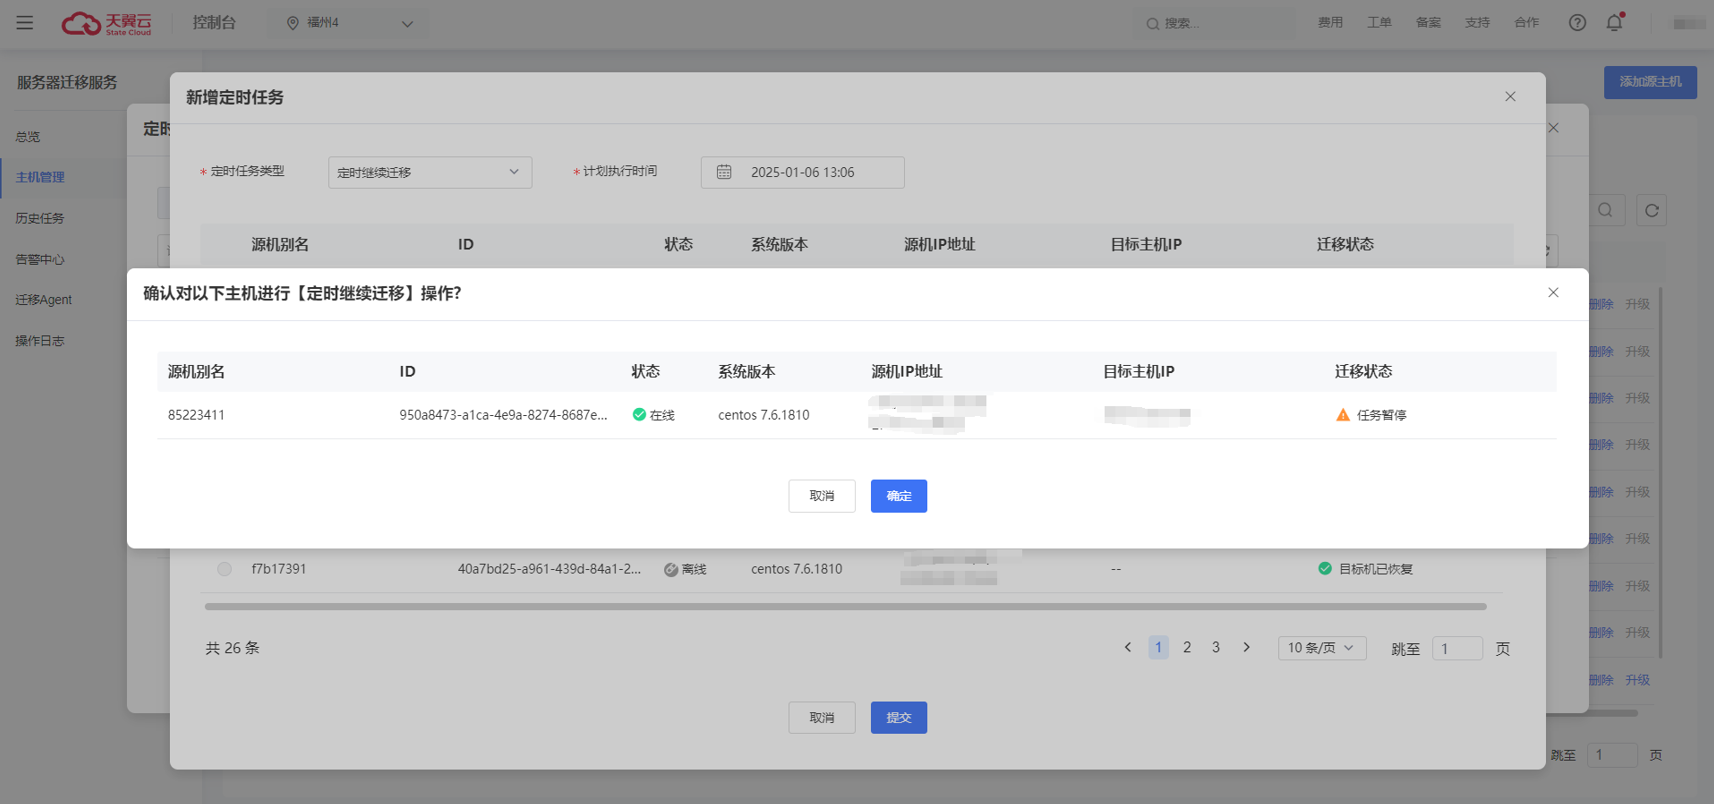1714x804 pixels.
Task: Click 确定 to confirm the migration
Action: point(899,496)
